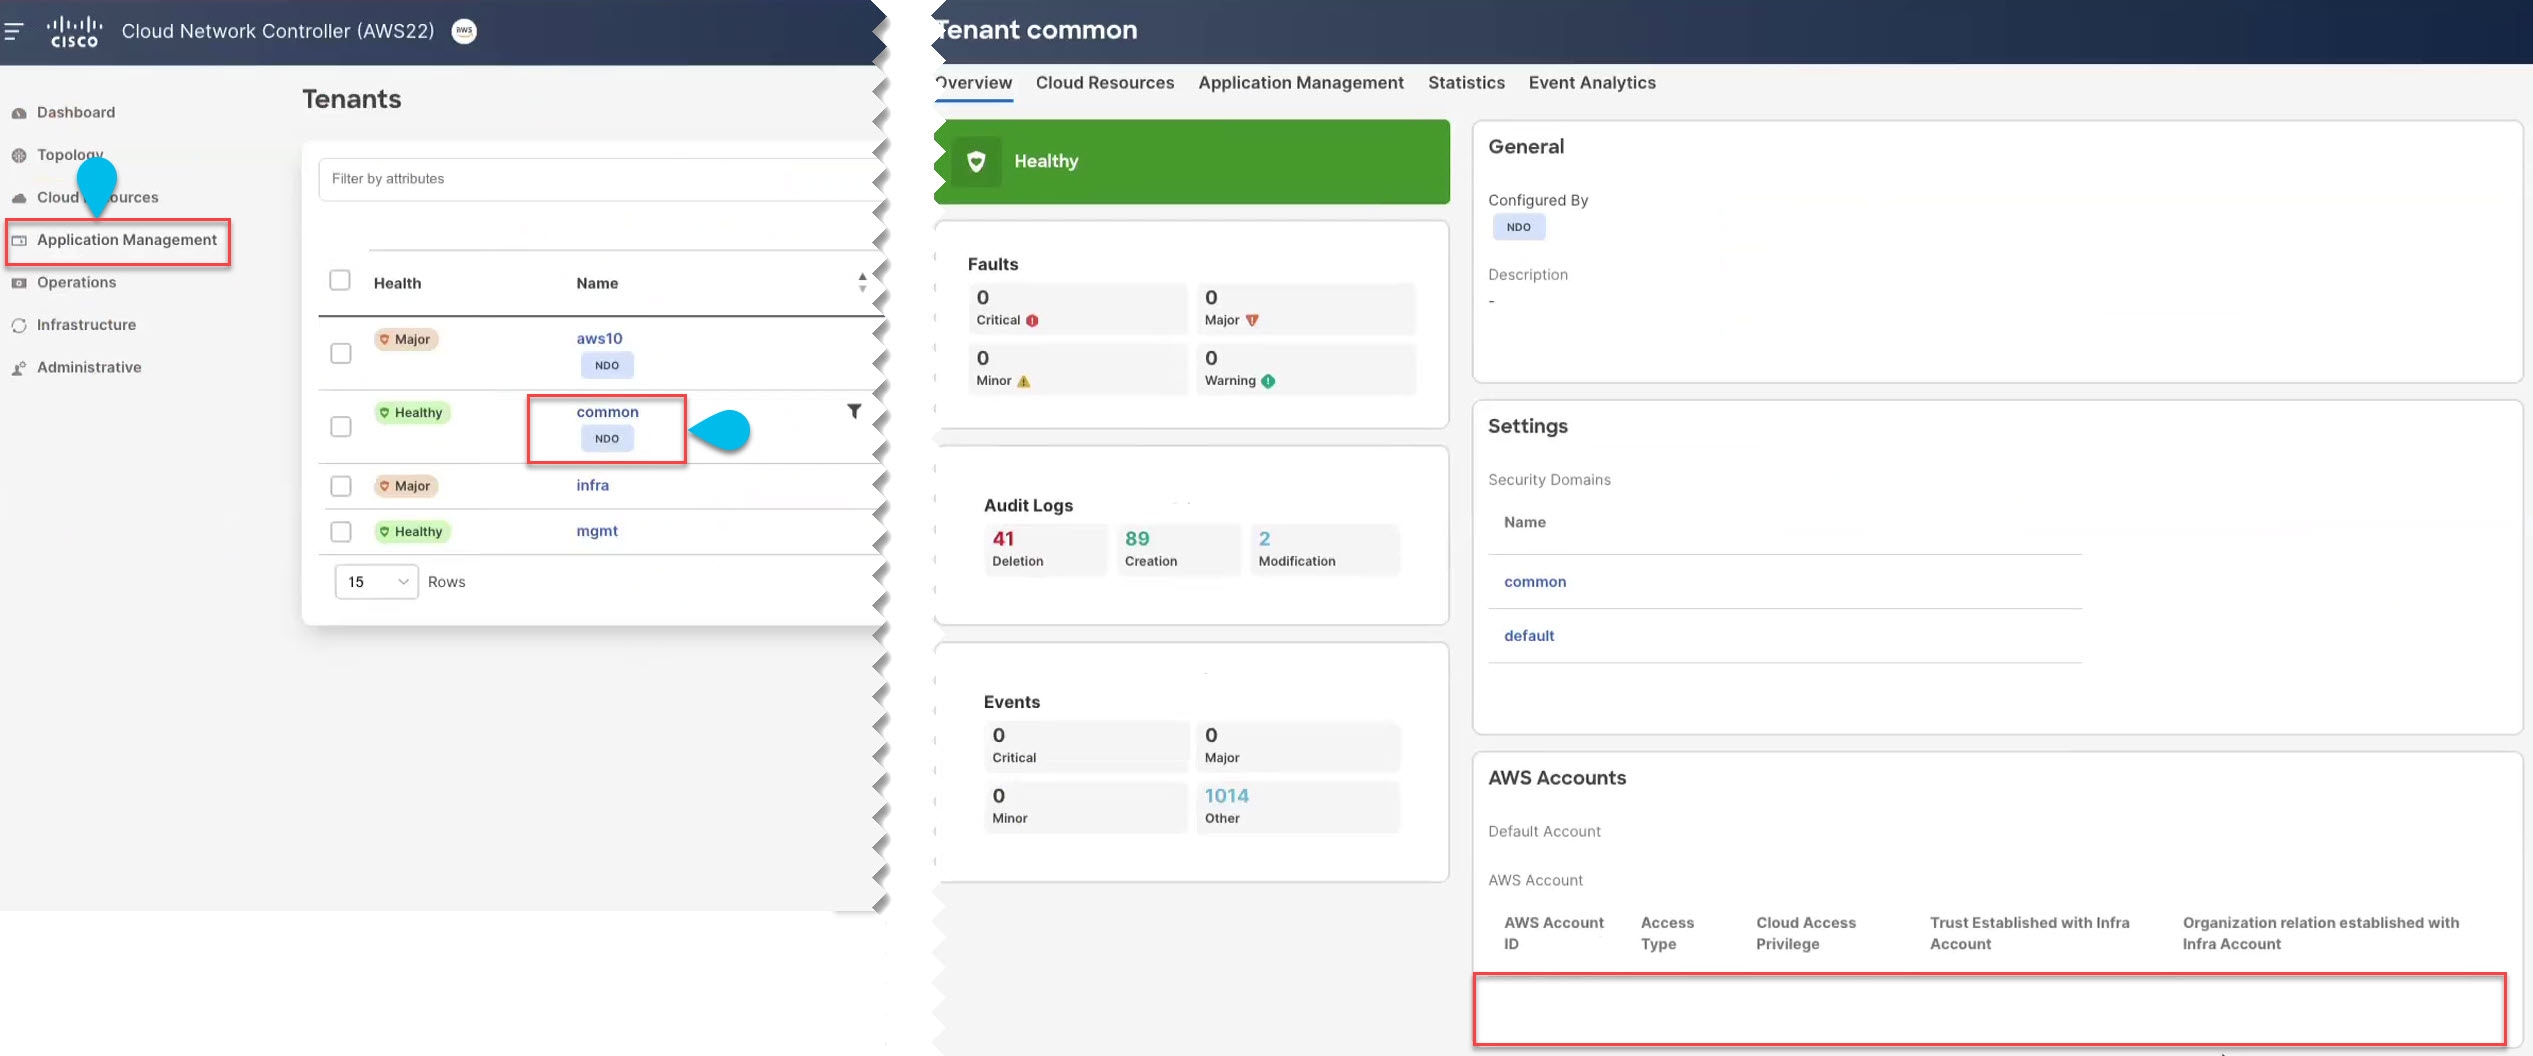This screenshot has height=1056, width=2533.
Task: Click the Critical faults red icon
Action: [1032, 321]
